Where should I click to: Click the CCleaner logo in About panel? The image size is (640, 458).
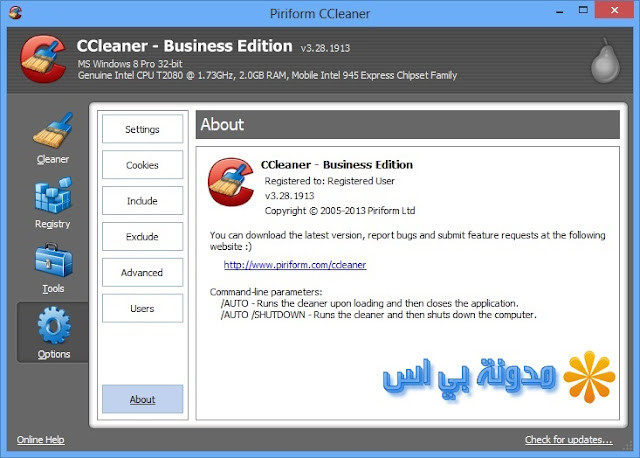coord(231,182)
